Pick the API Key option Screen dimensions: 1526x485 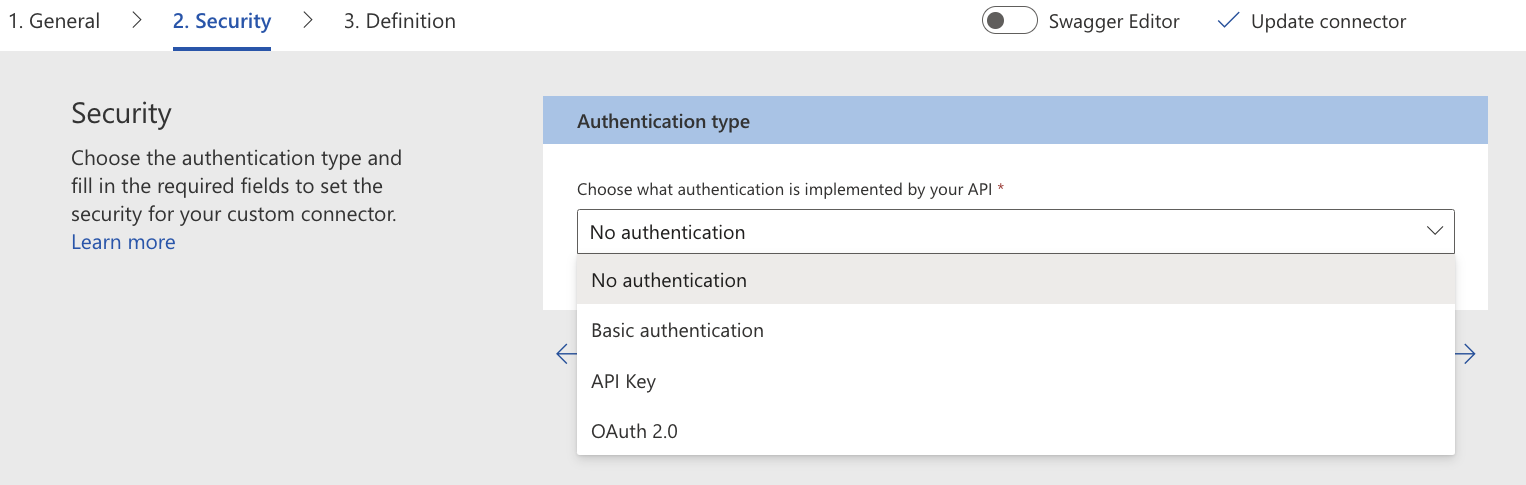coord(623,381)
